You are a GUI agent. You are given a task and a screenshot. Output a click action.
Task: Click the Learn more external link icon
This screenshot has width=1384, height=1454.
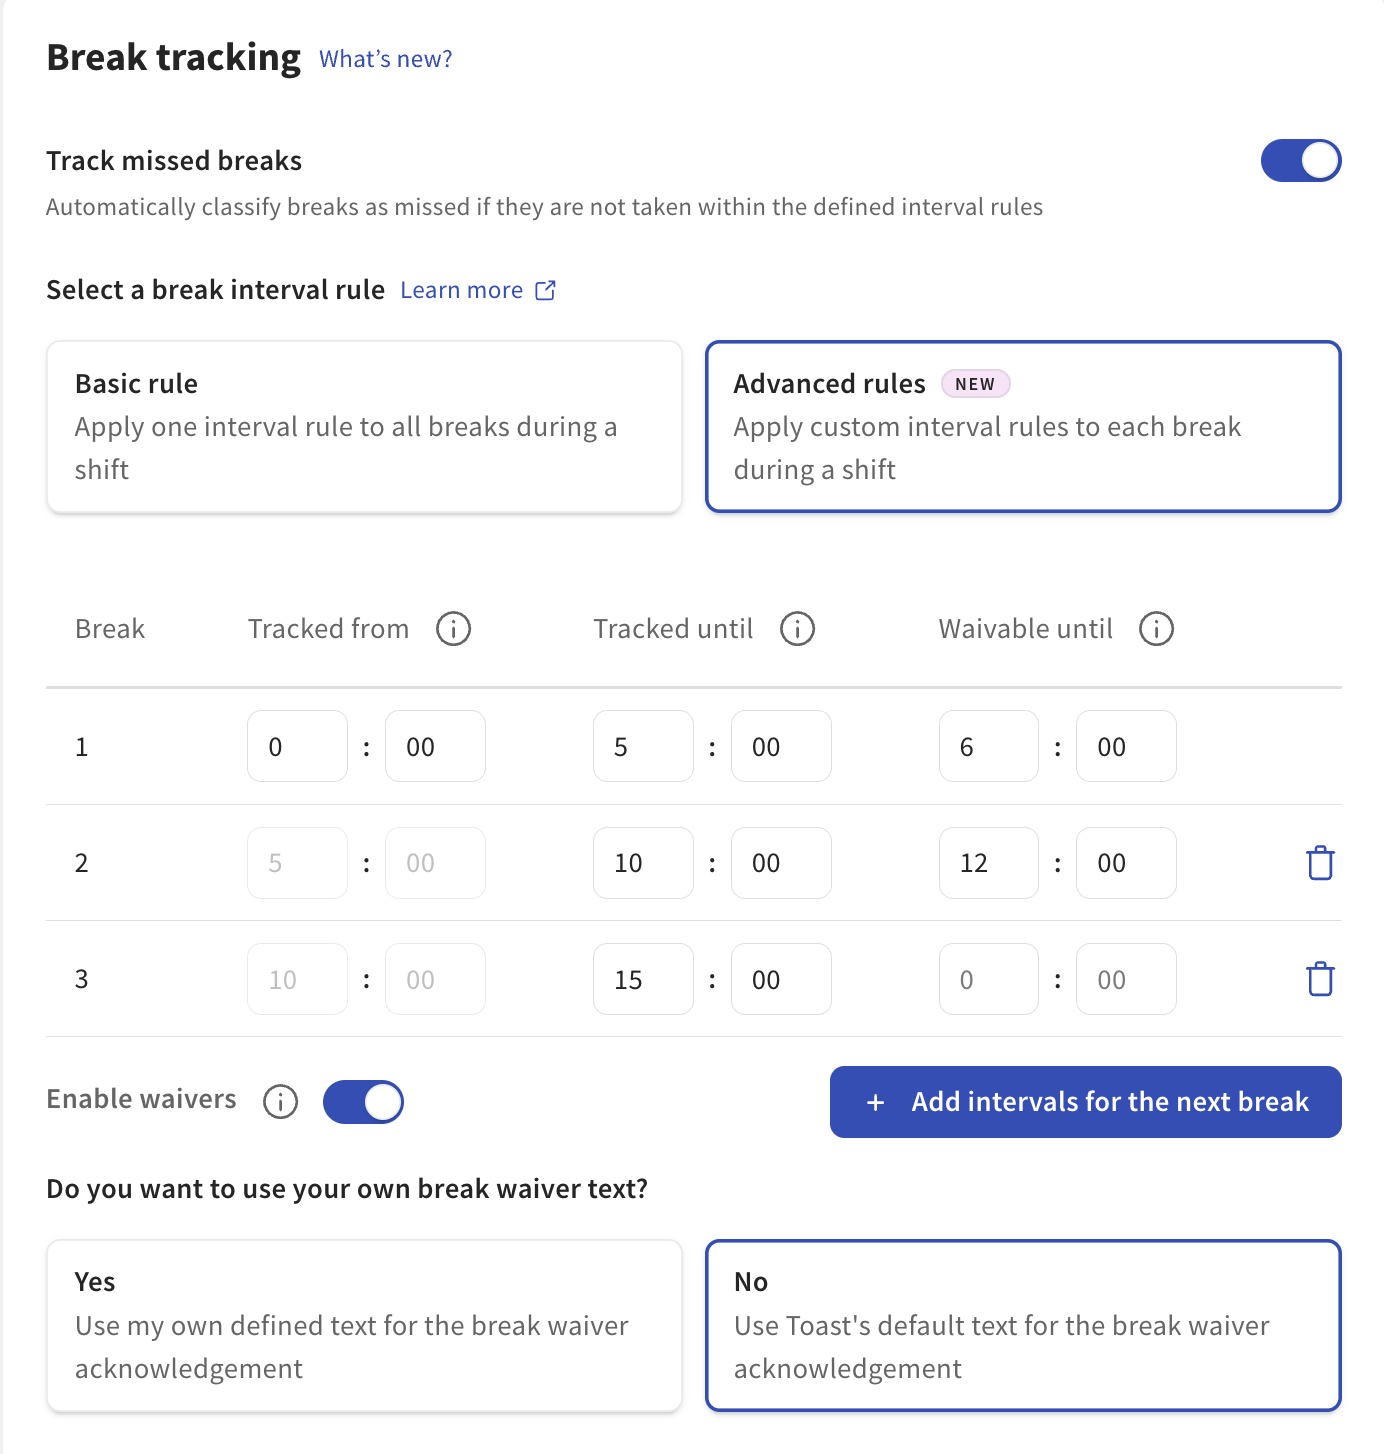[545, 290]
